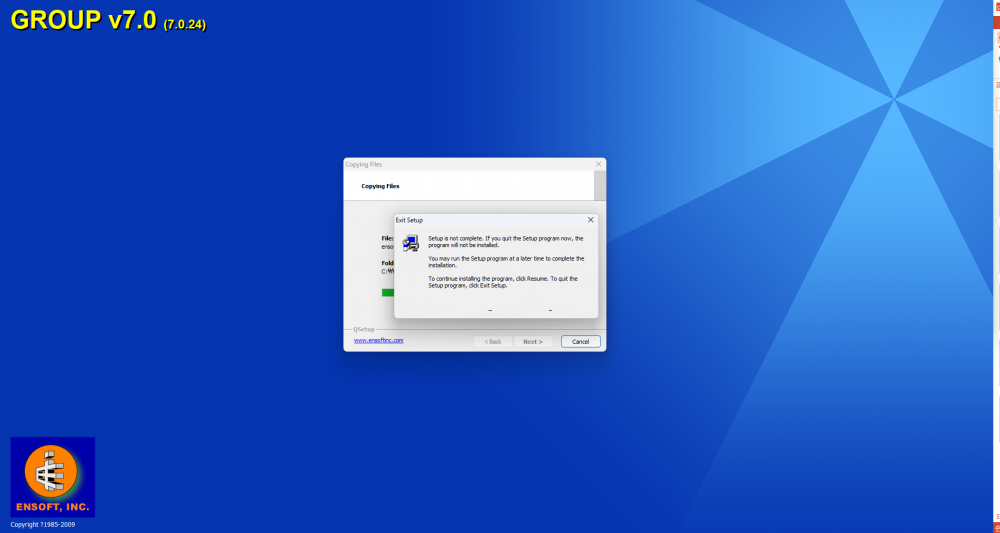Viewport: 1000px width, 533px height.
Task: Click the "To continue installing the program" text
Action: pyautogui.click(x=503, y=282)
